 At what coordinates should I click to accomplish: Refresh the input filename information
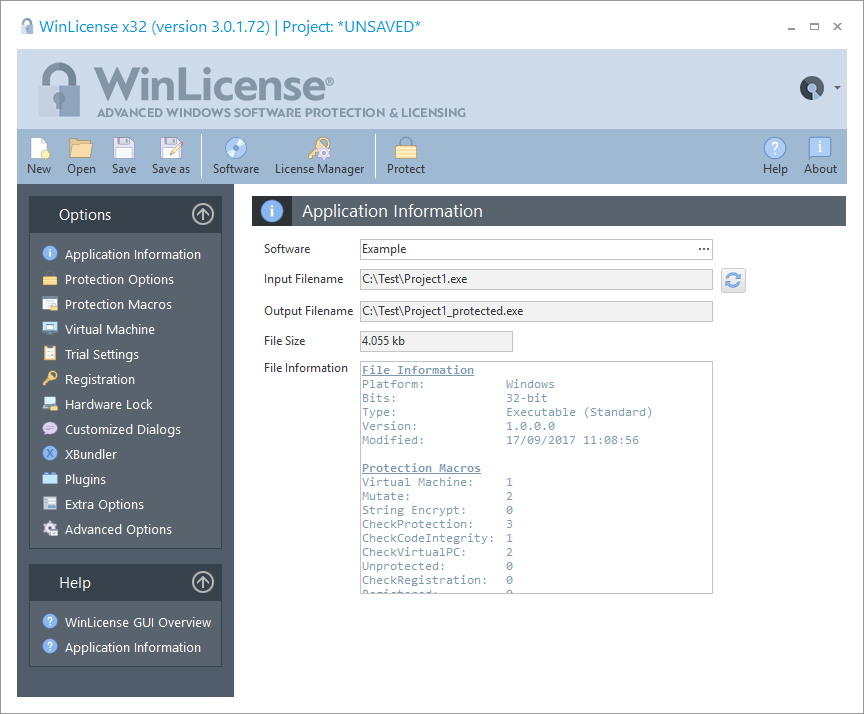click(733, 280)
